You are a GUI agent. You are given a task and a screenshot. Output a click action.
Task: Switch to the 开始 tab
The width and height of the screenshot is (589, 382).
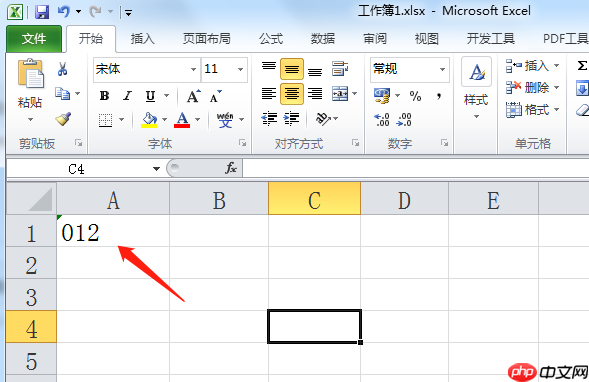click(x=91, y=39)
